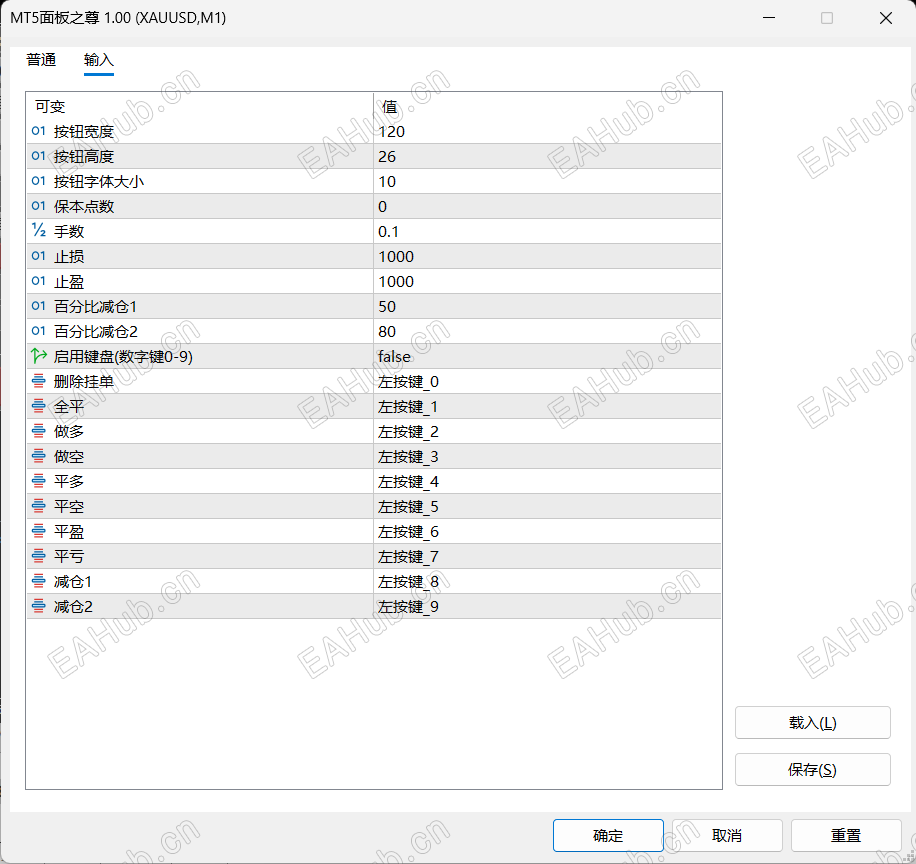The width and height of the screenshot is (916, 864).
Task: Select the 输入 tab
Action: pos(98,60)
